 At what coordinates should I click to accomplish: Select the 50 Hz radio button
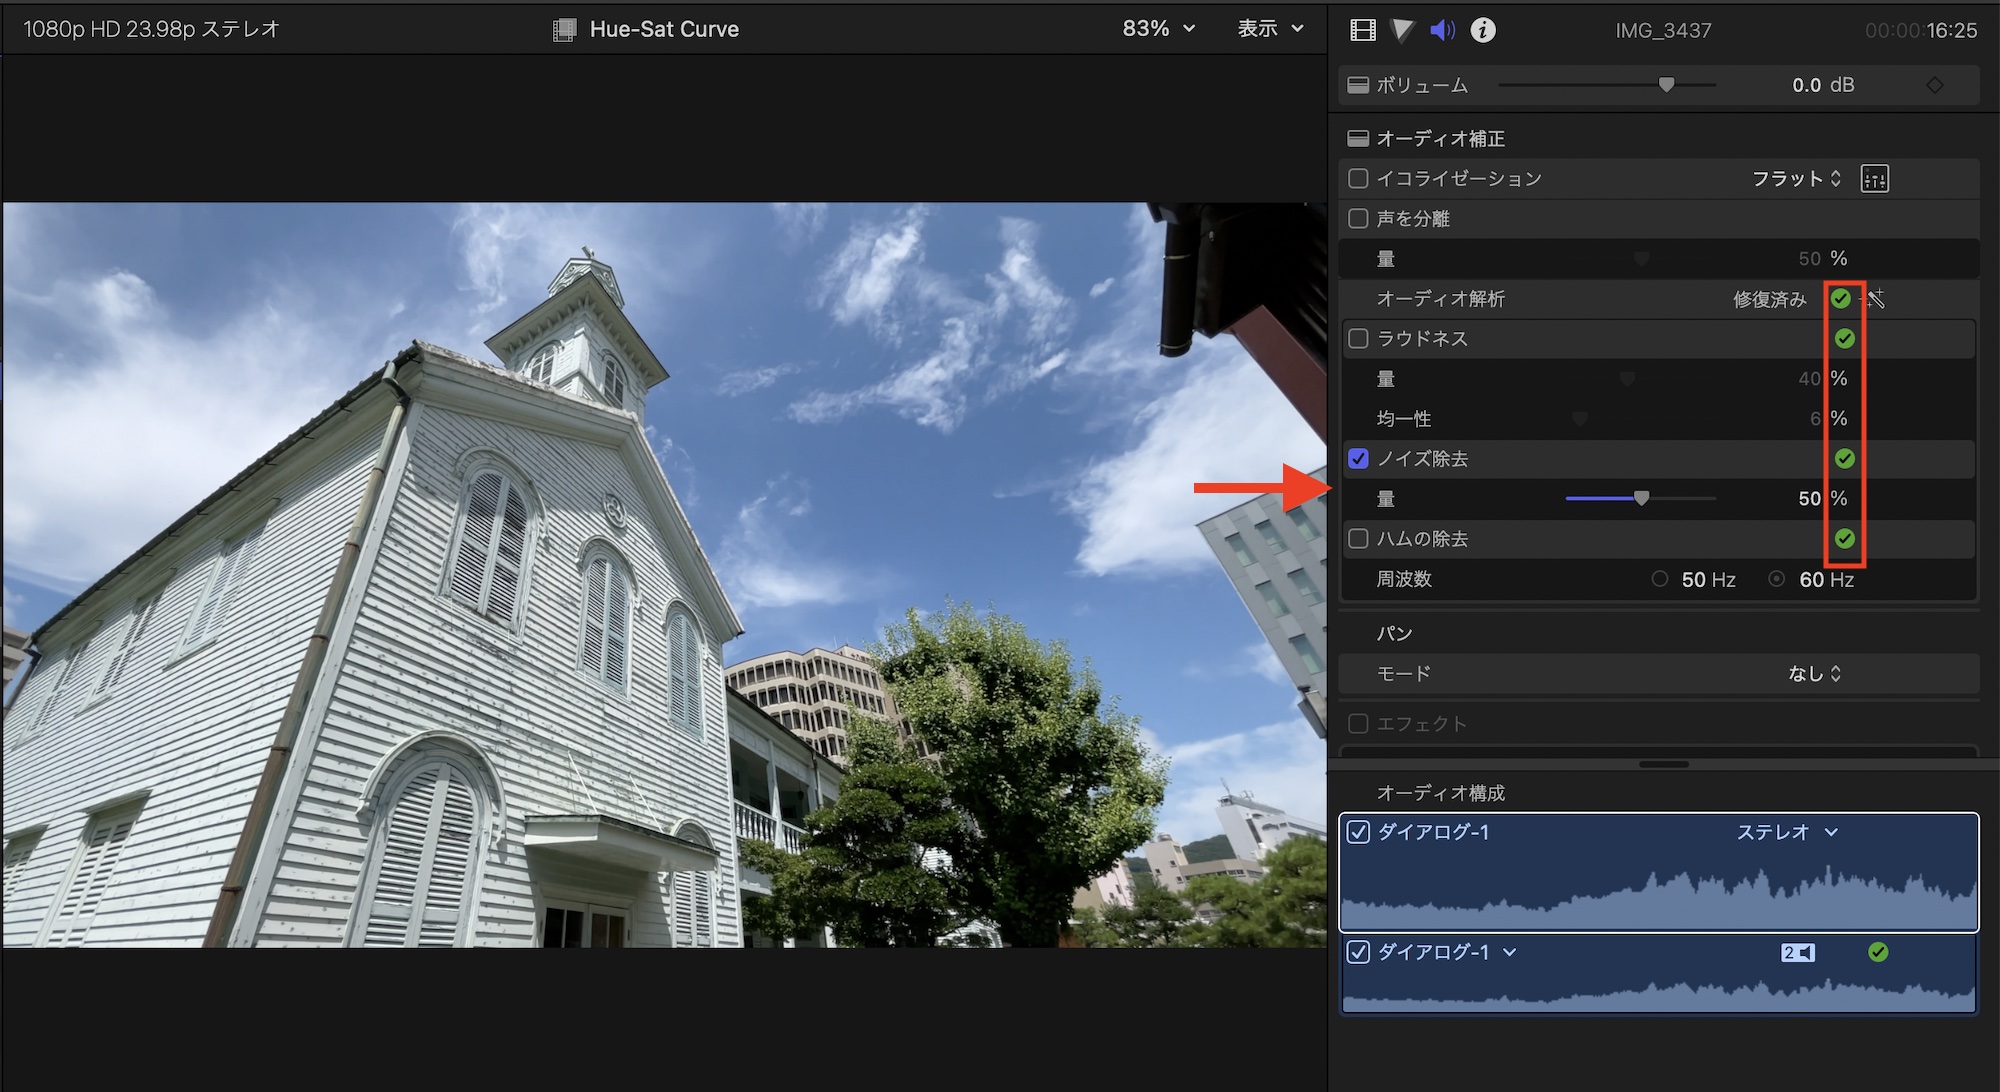(1660, 579)
